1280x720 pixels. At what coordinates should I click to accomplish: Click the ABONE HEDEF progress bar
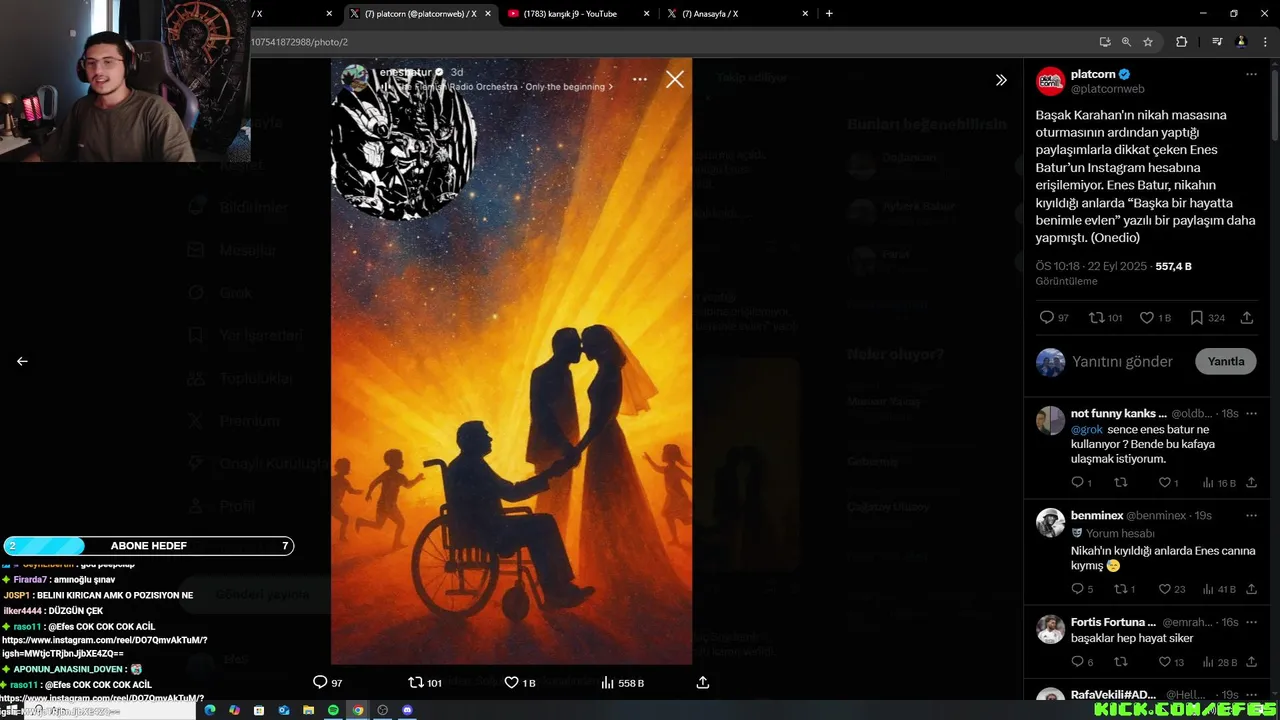(148, 546)
